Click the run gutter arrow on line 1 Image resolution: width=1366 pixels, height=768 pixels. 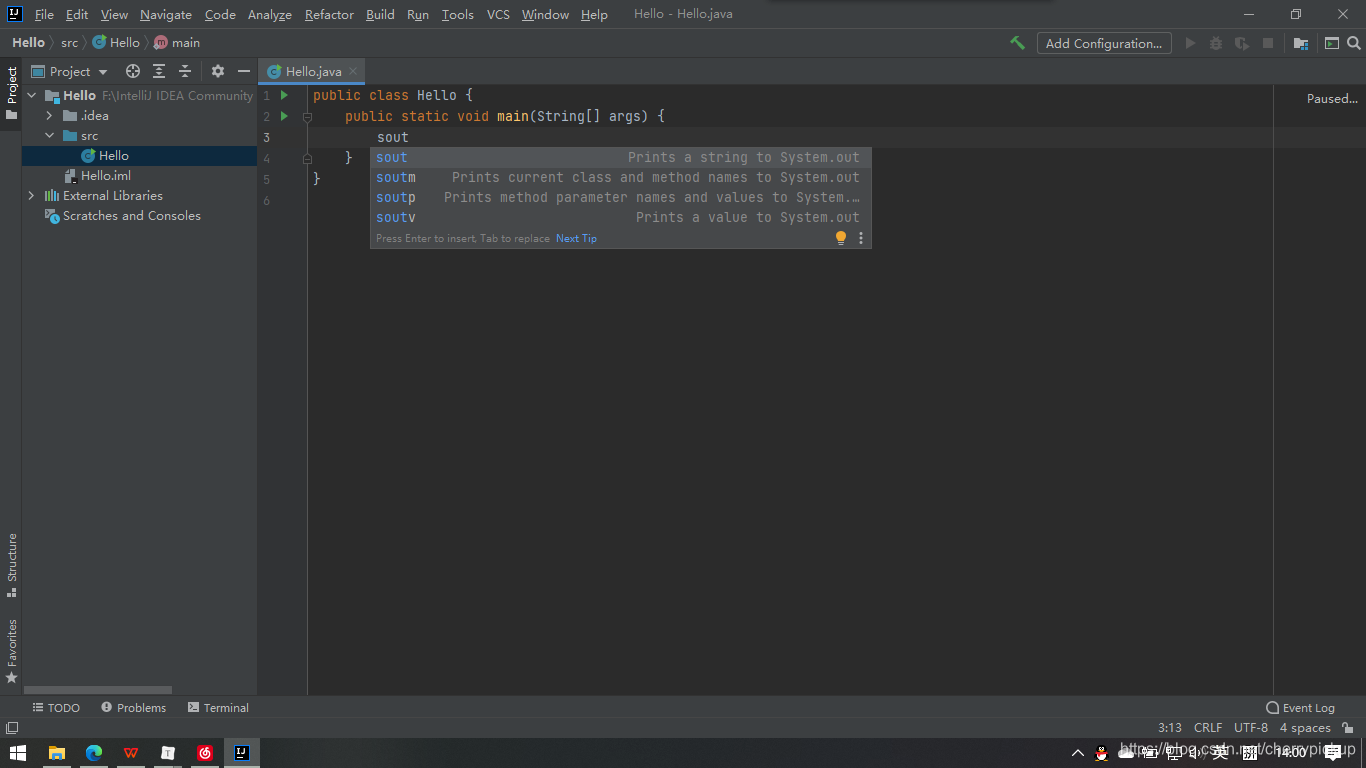284,95
